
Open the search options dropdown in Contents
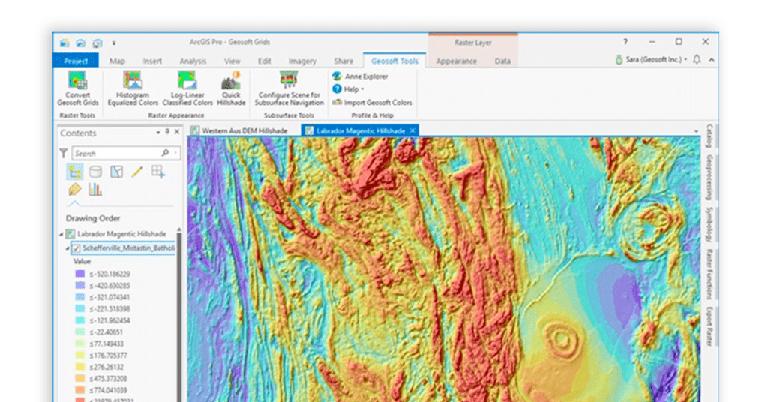coord(174,153)
